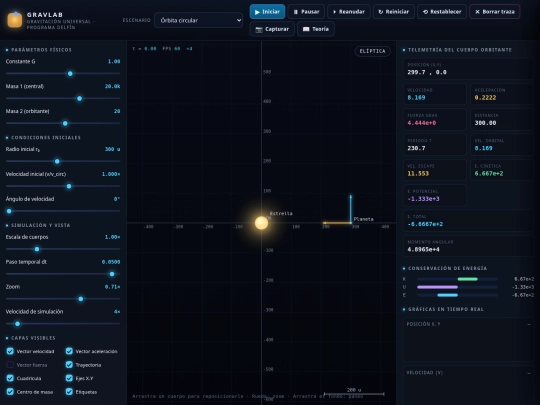The image size is (540, 405).
Task: Click the Constante G value 1.00
Action: (x=114, y=61)
